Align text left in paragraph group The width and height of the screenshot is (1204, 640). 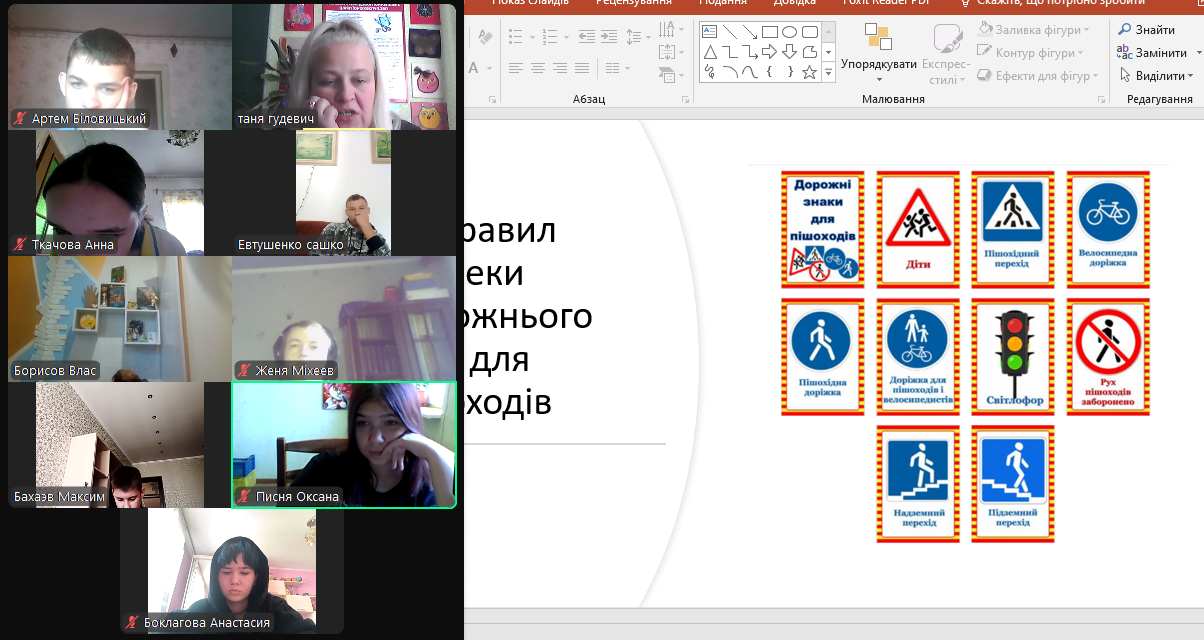tap(516, 68)
